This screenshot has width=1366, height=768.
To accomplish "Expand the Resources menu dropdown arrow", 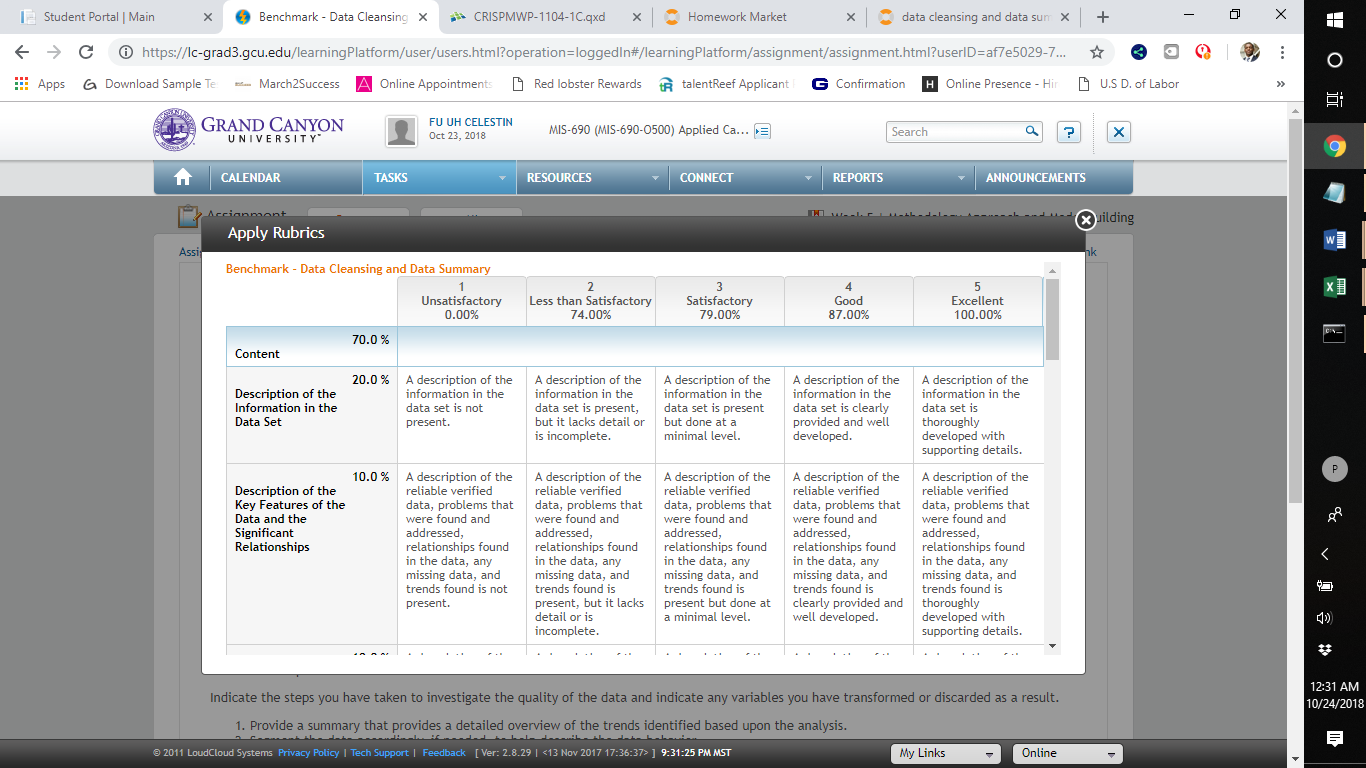I will [655, 178].
